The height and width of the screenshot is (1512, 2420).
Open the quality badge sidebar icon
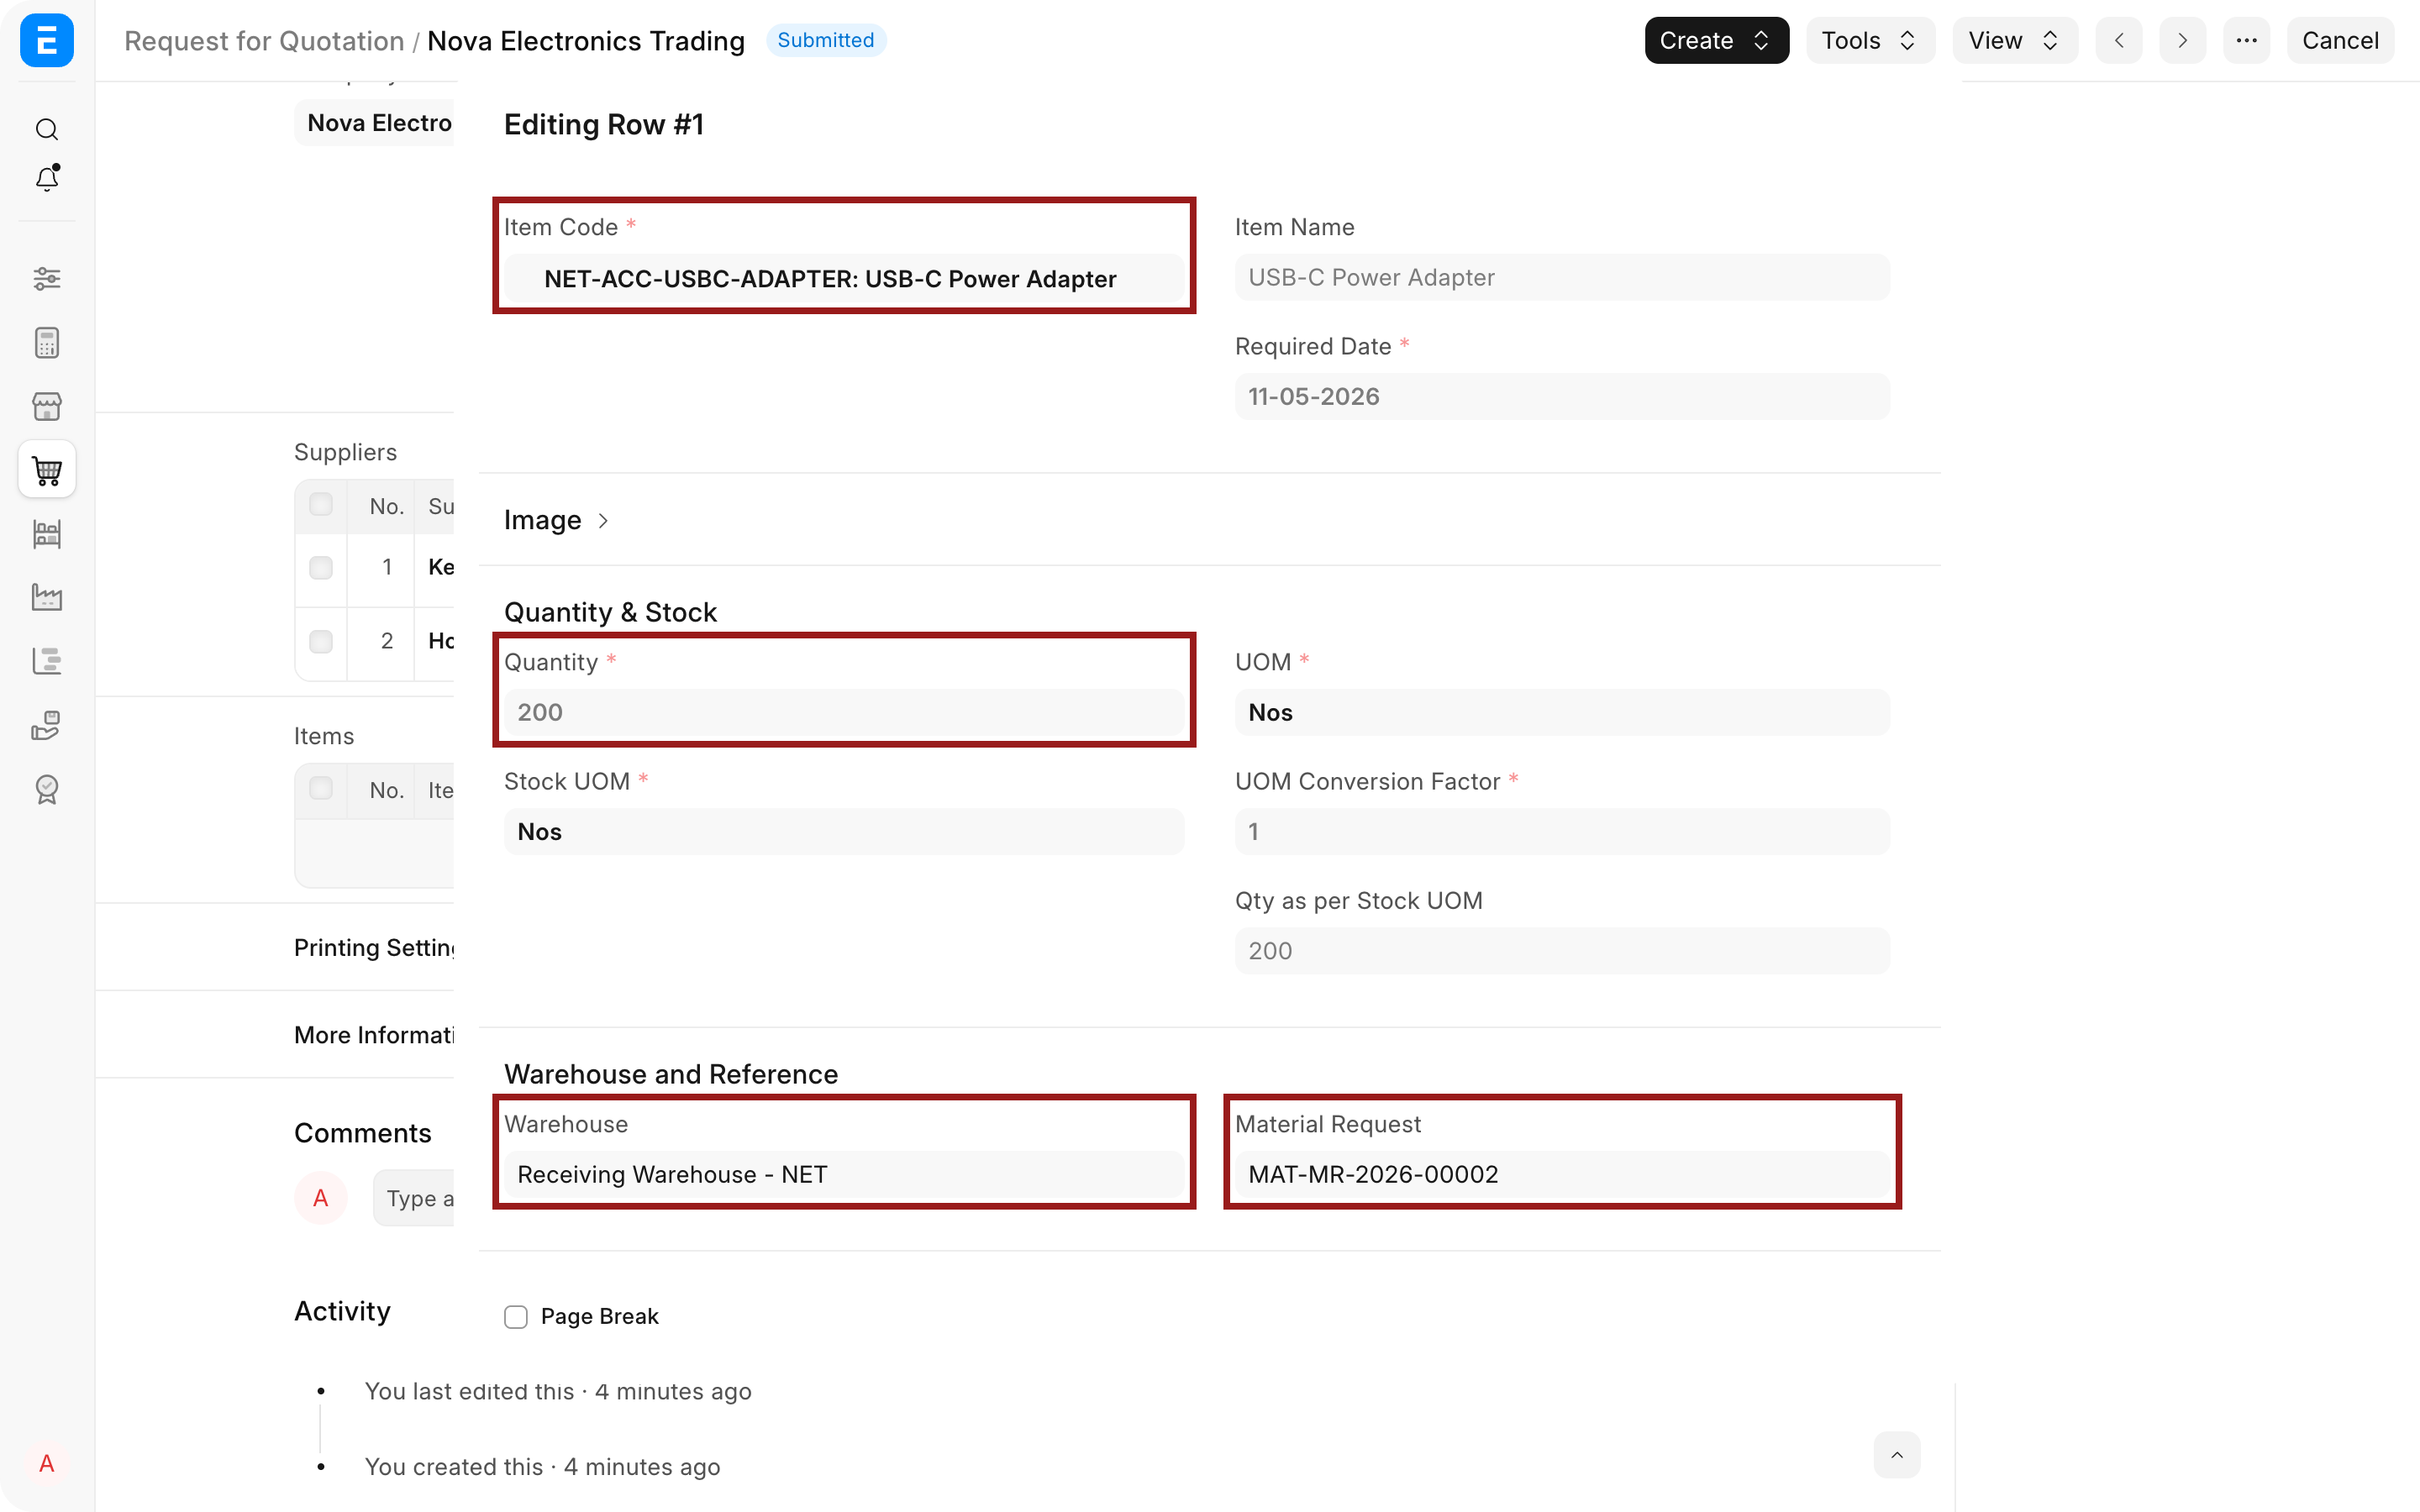[x=47, y=789]
